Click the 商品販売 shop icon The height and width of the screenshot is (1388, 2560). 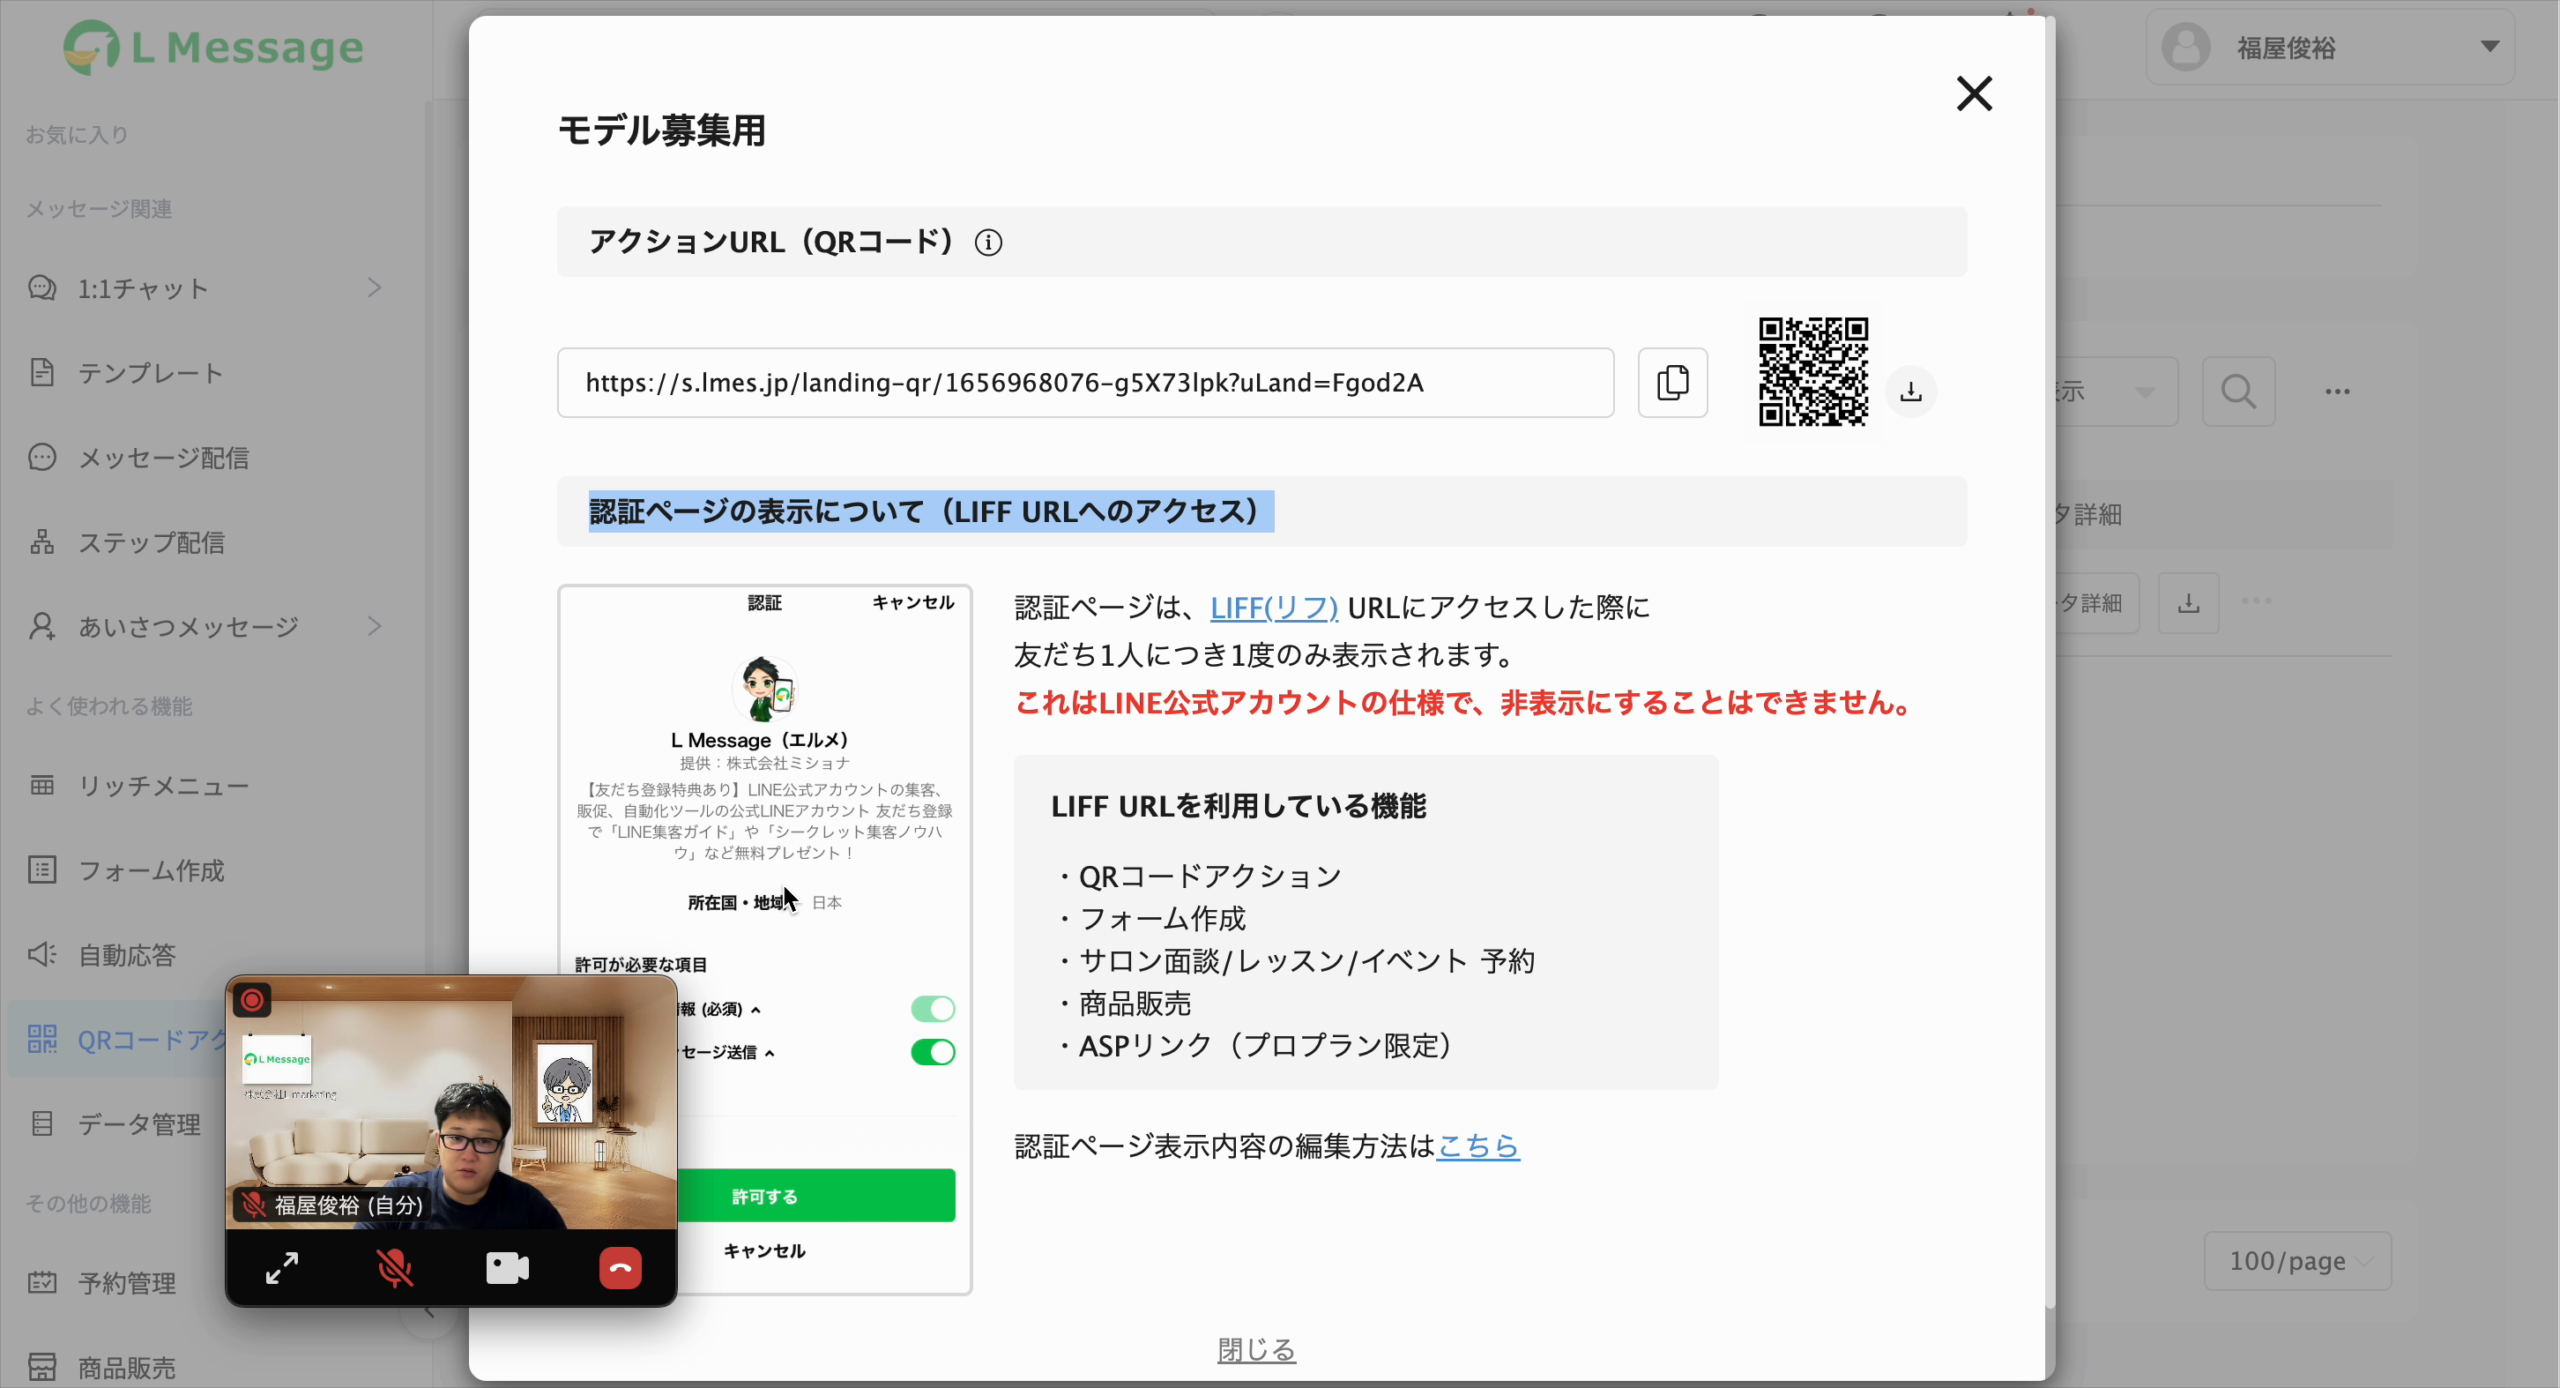tap(42, 1366)
